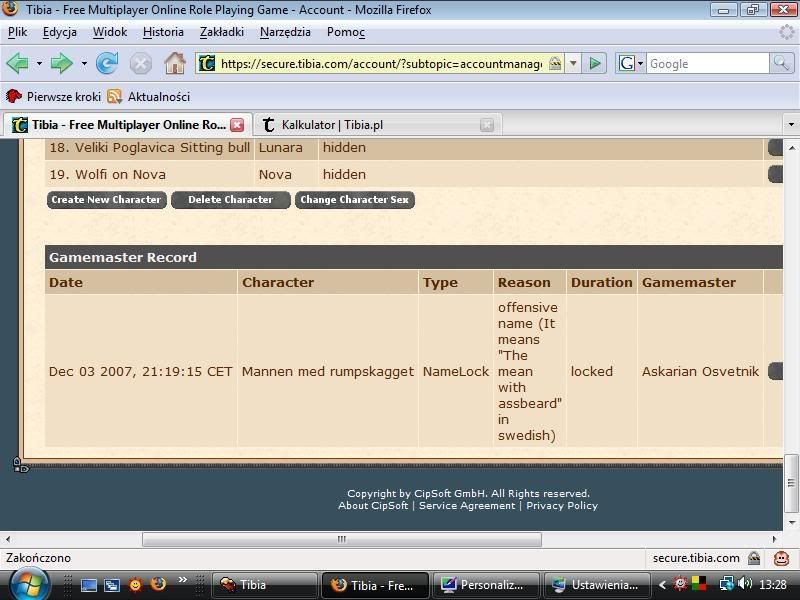Close the Kalkulator Tibia.pl tab

[x=487, y=125]
